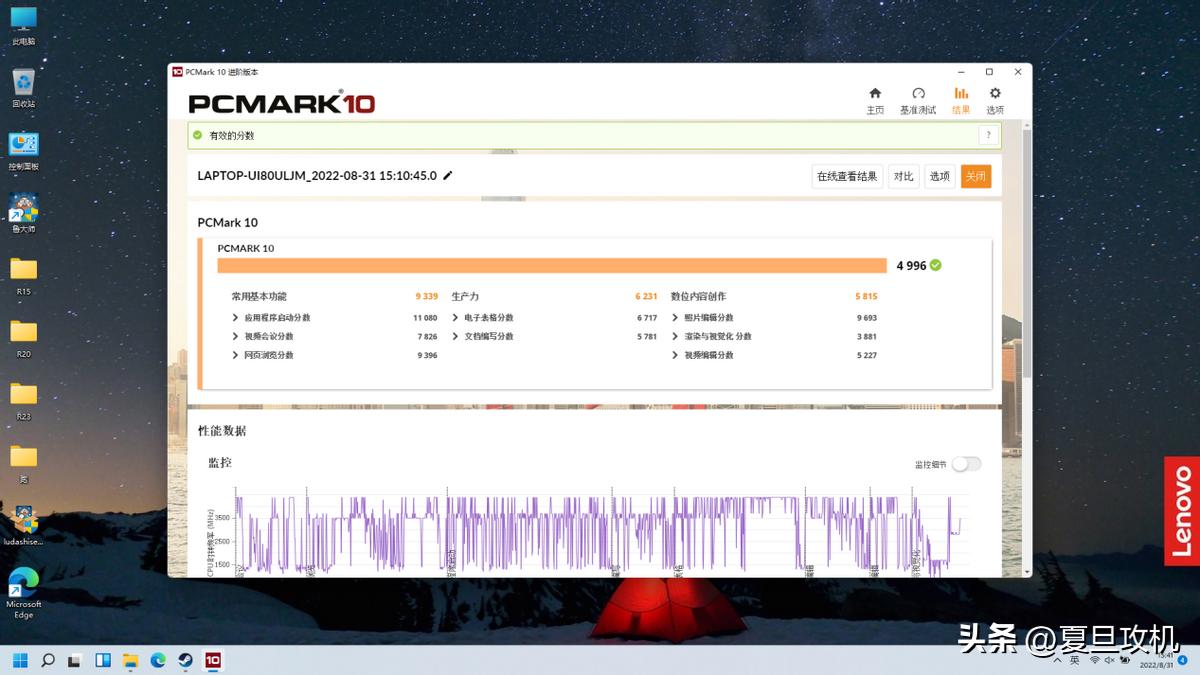
Task: Open the R15 folder on desktop
Action: [23, 276]
